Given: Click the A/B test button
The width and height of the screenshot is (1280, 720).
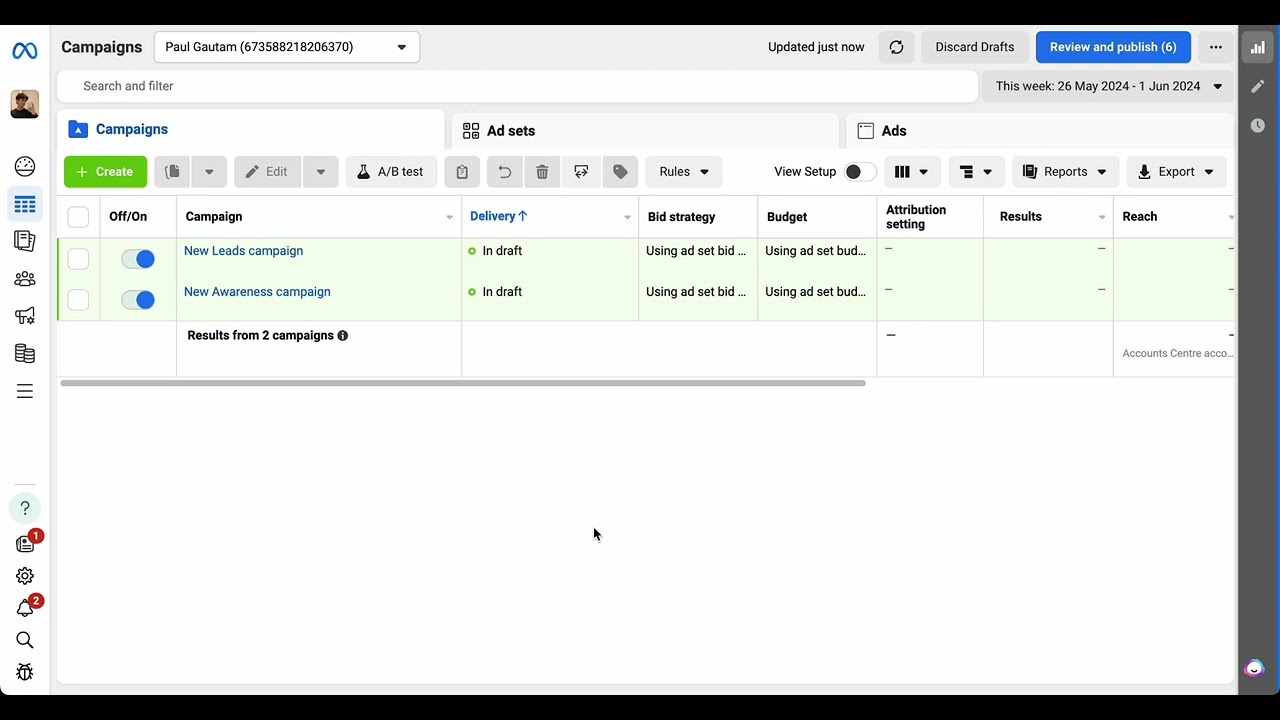Looking at the screenshot, I should coord(391,172).
